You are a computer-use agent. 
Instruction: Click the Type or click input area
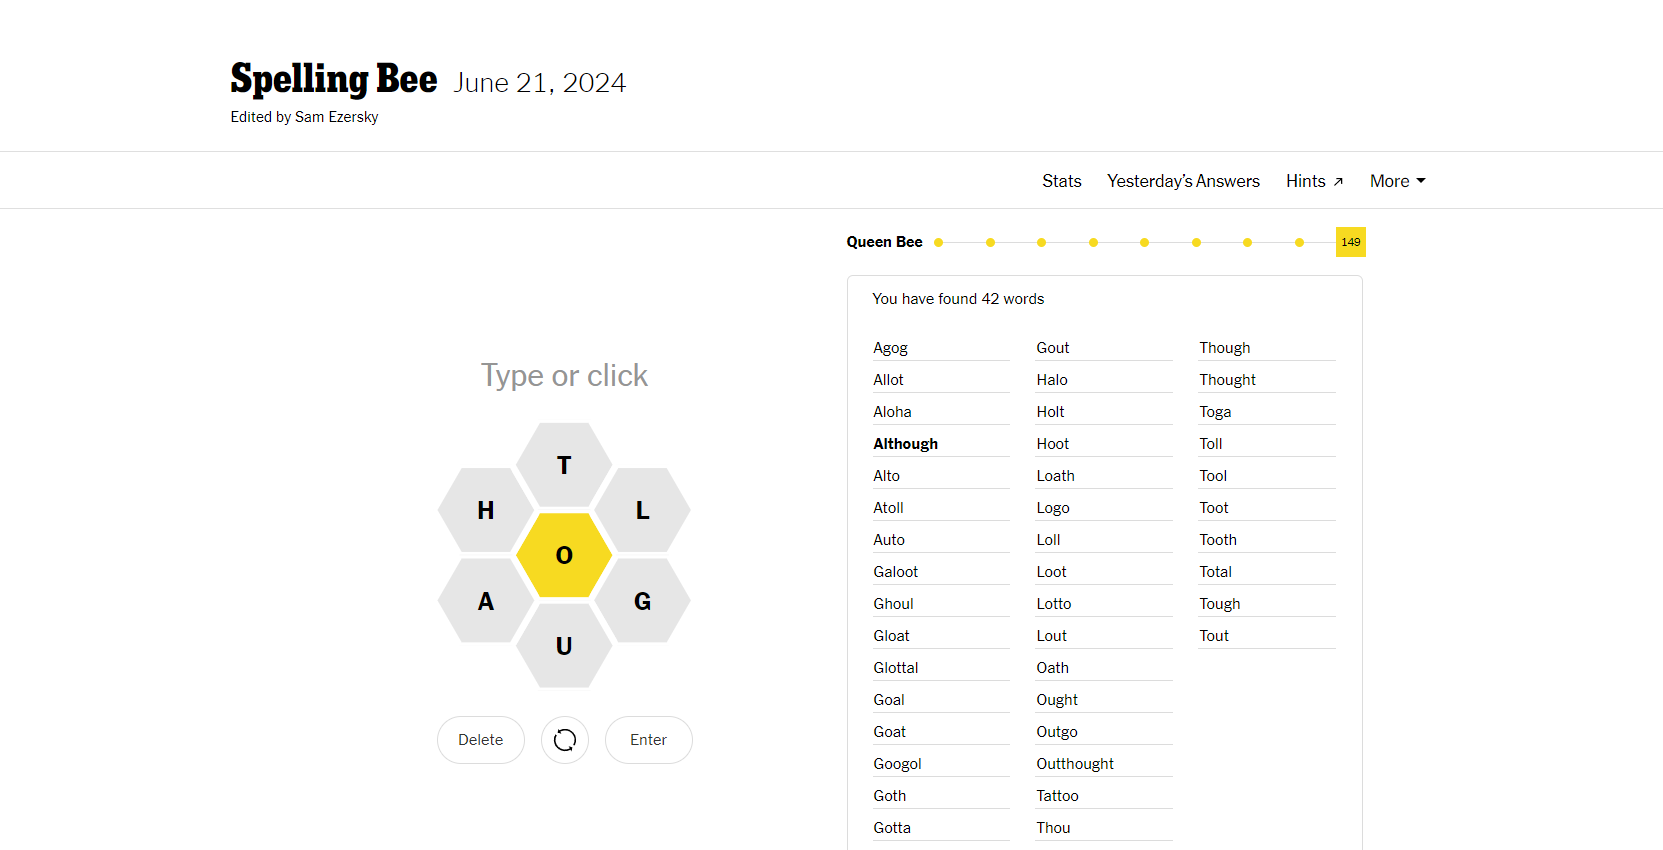(564, 375)
